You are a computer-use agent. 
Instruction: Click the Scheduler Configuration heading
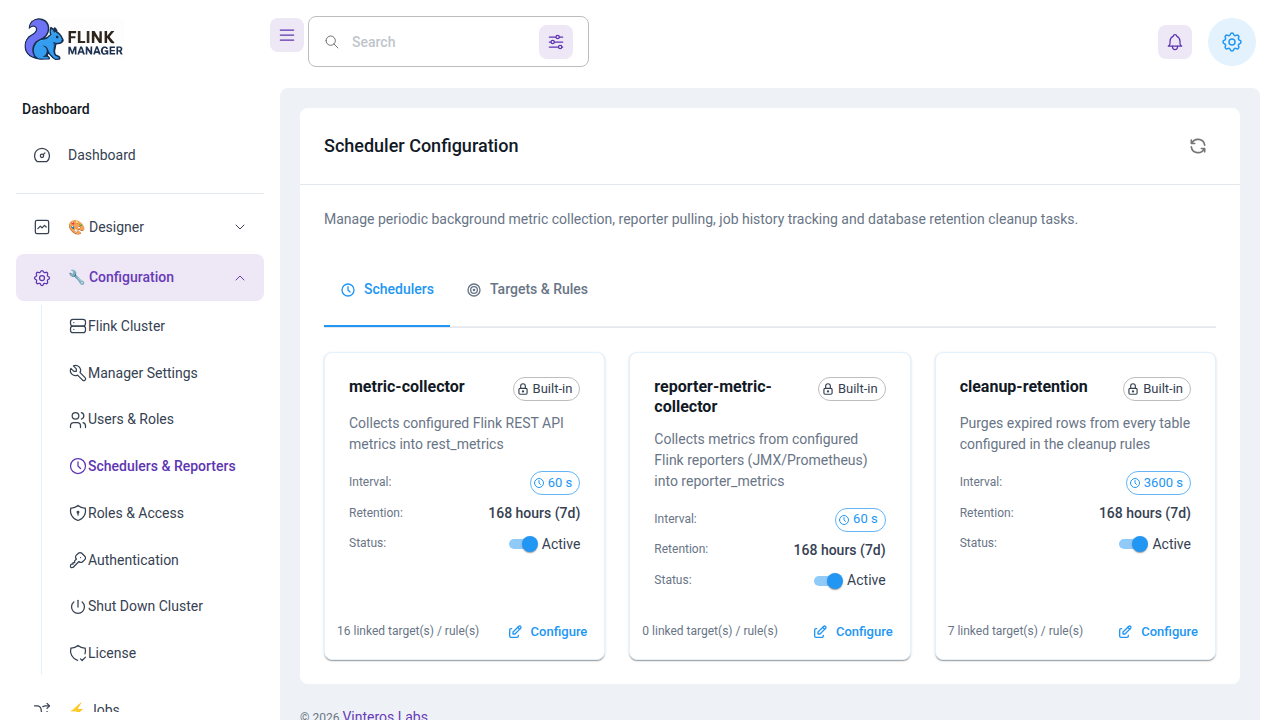click(x=421, y=146)
